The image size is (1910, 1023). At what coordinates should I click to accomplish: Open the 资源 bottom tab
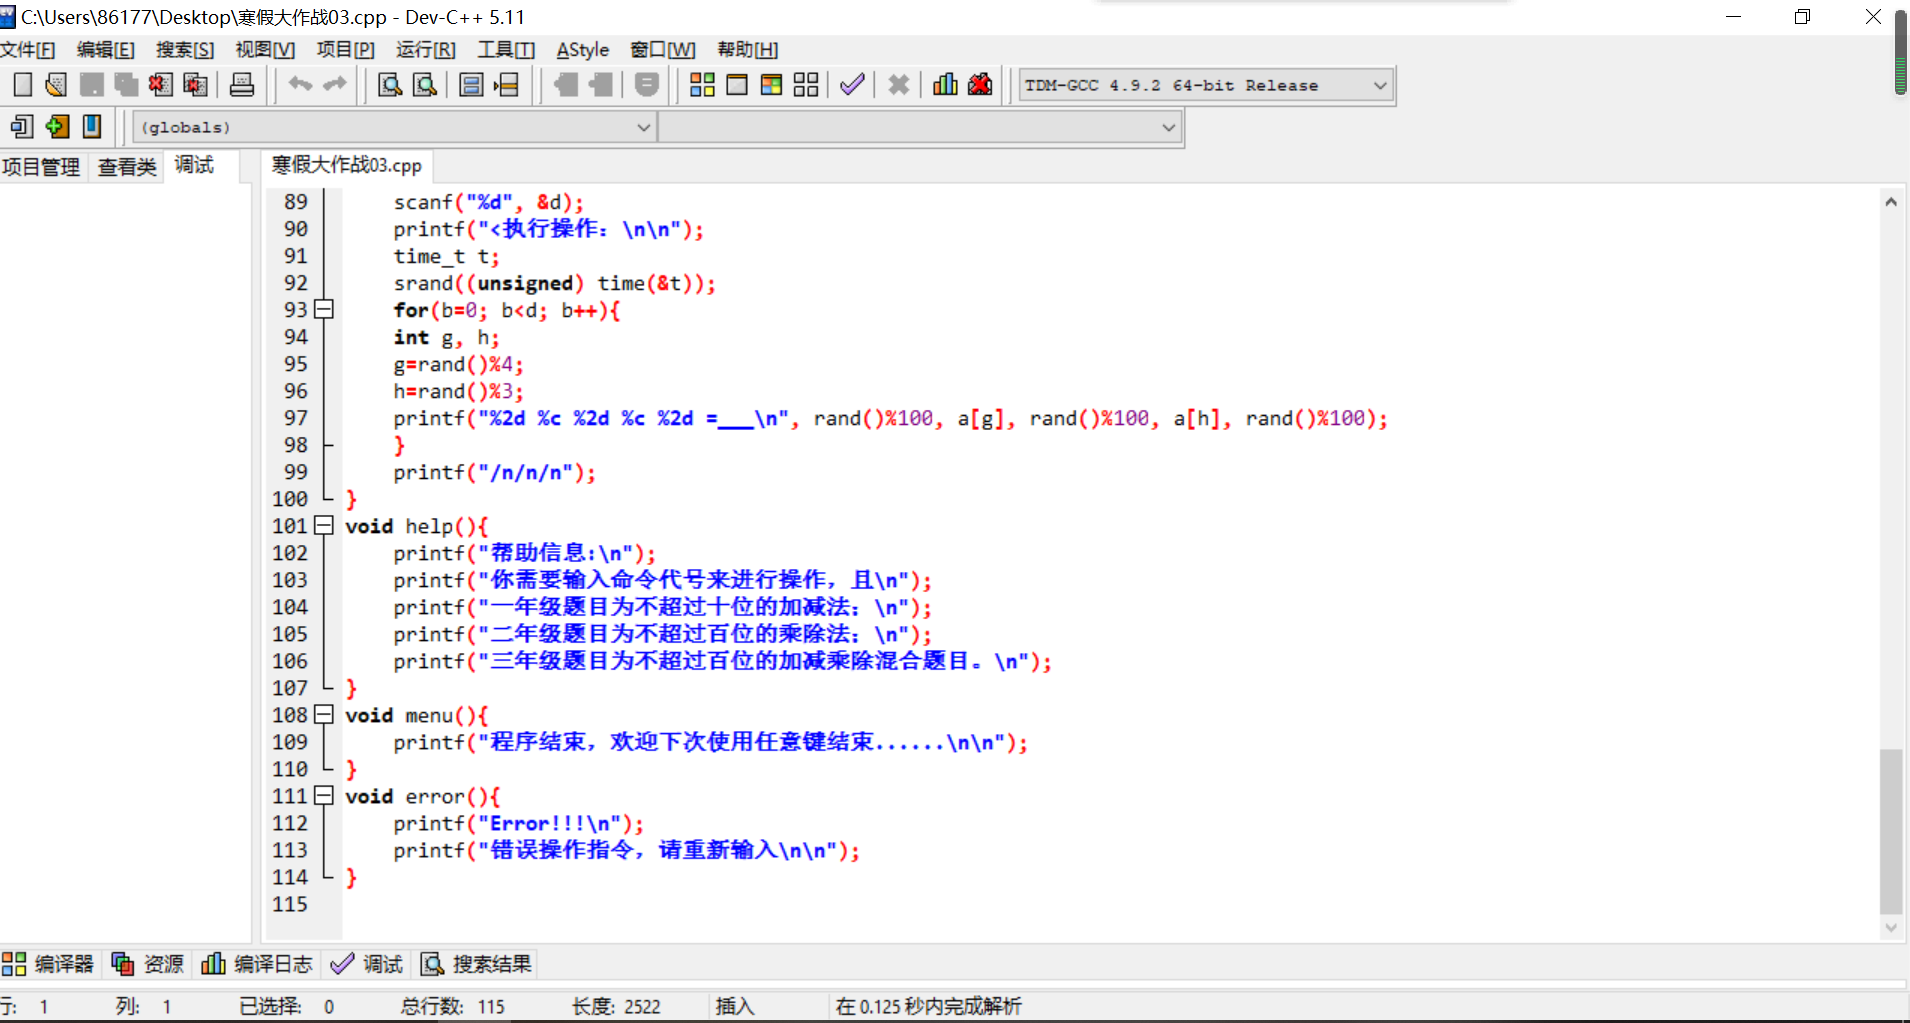click(x=148, y=964)
